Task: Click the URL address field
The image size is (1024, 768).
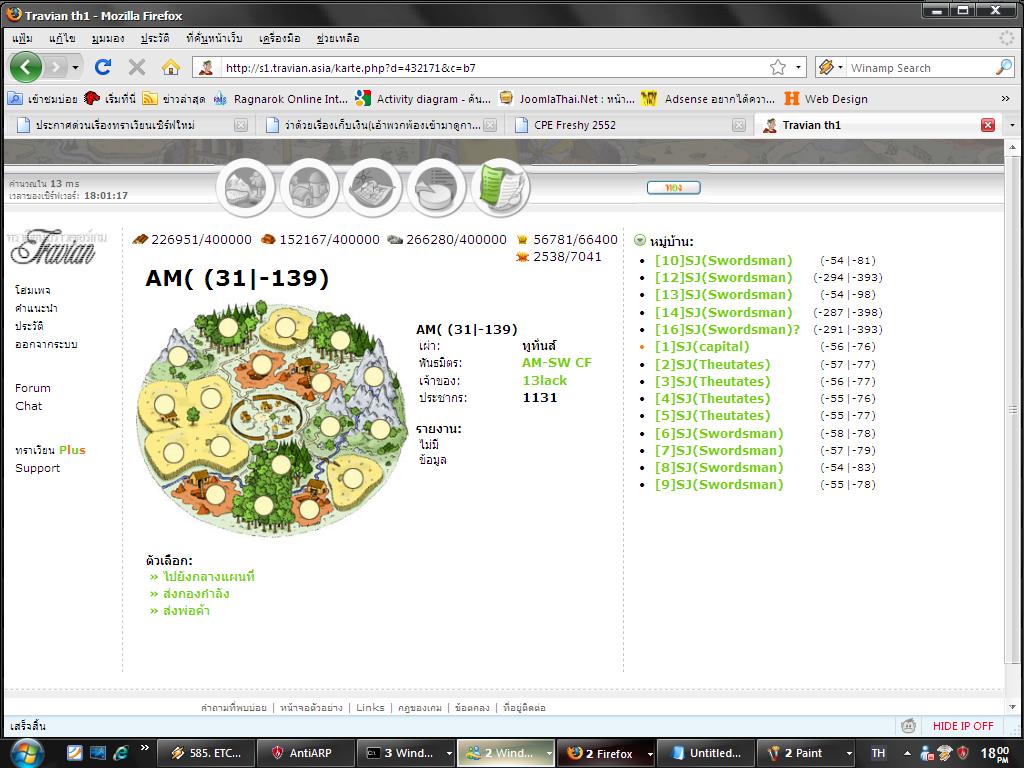Action: (x=493, y=67)
